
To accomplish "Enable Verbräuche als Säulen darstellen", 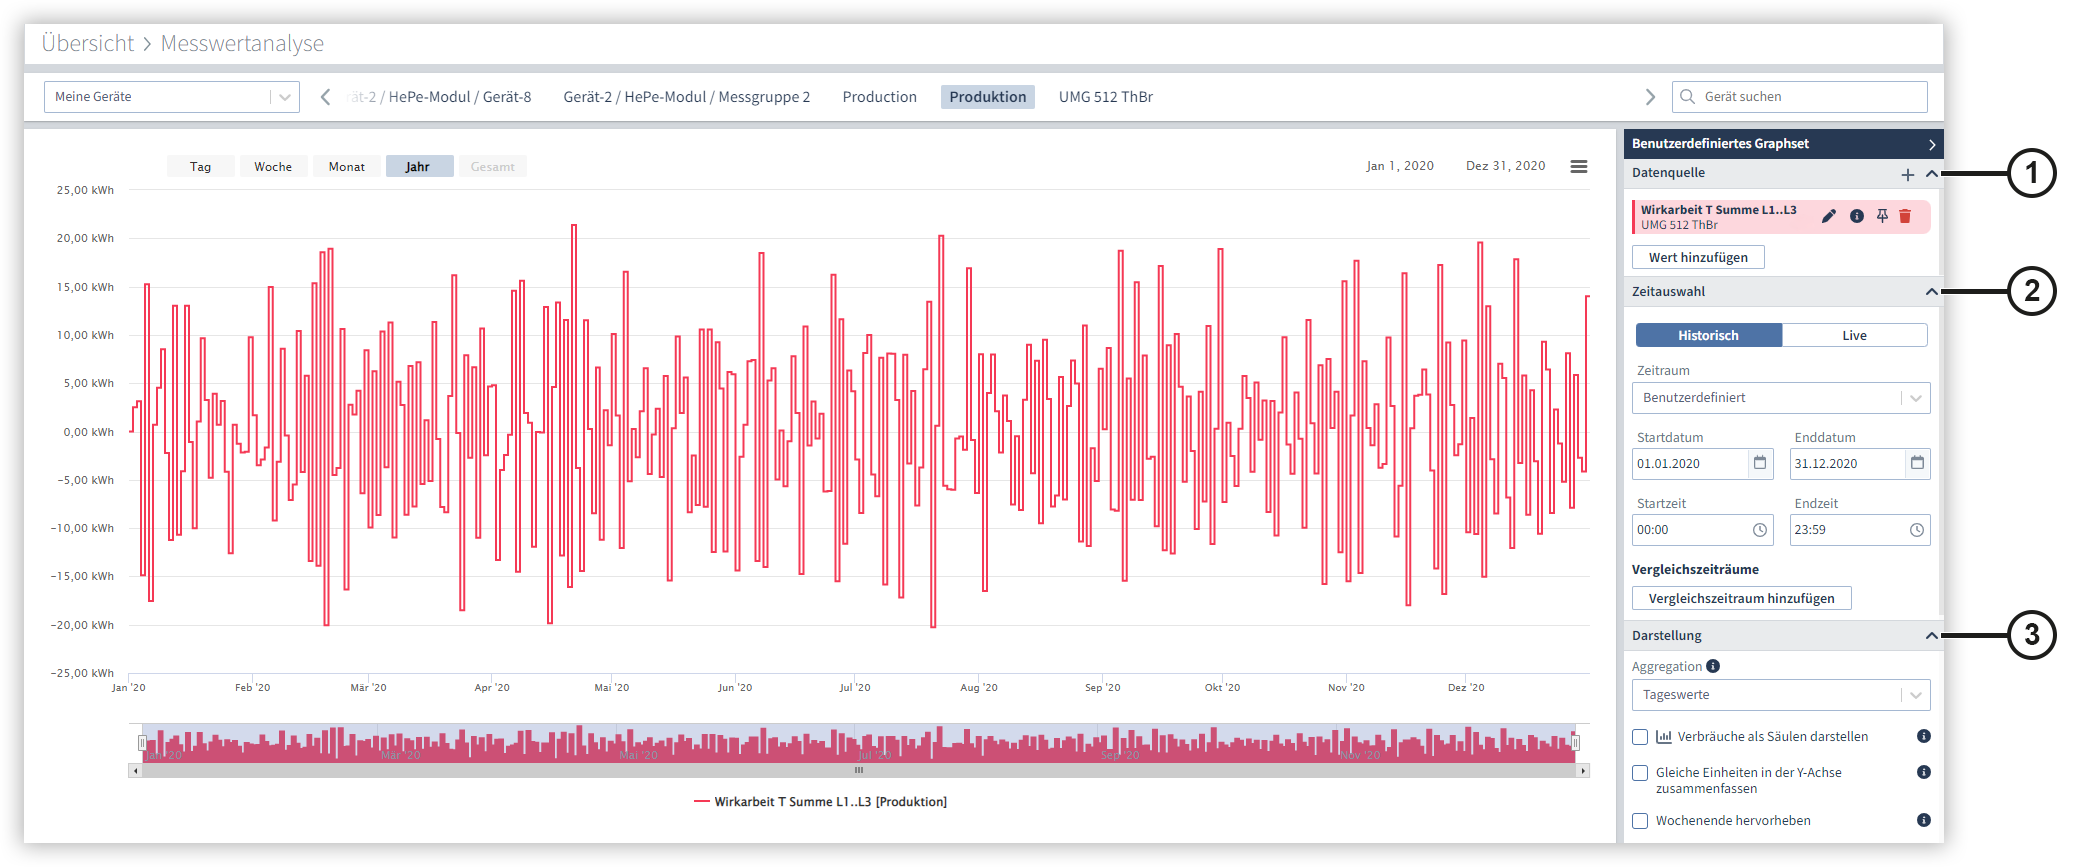I will (1640, 737).
